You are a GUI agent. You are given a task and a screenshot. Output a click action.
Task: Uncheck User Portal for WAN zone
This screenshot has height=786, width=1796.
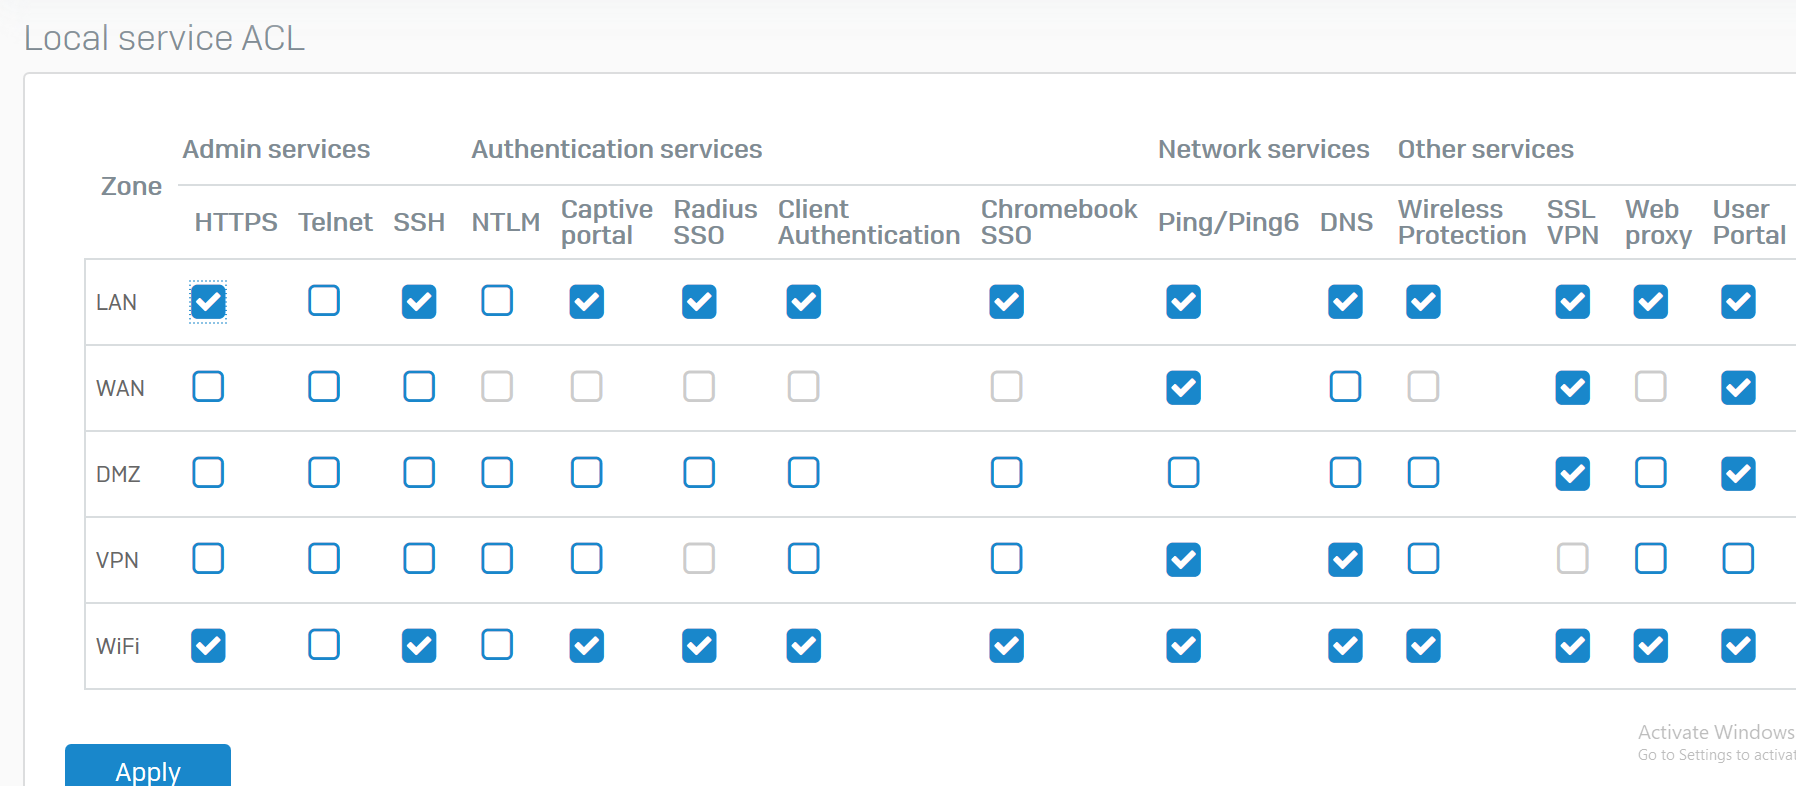point(1738,388)
